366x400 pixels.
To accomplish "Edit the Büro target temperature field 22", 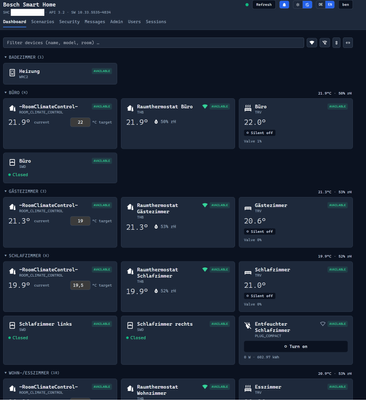I will pyautogui.click(x=80, y=122).
